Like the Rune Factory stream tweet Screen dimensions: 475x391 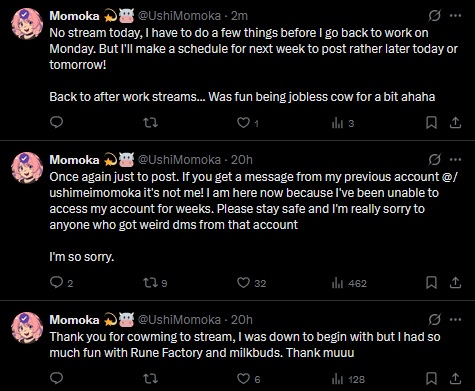(x=248, y=379)
